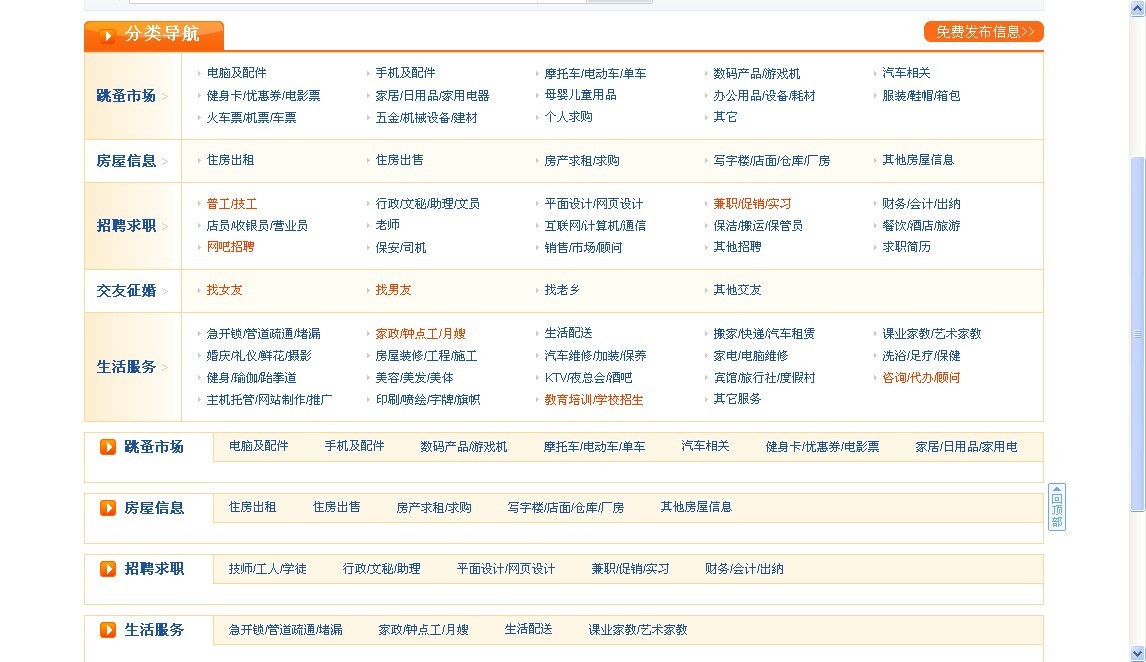
Task: Open the orange 兼职/促销/实习 link in top table
Action: (x=752, y=204)
